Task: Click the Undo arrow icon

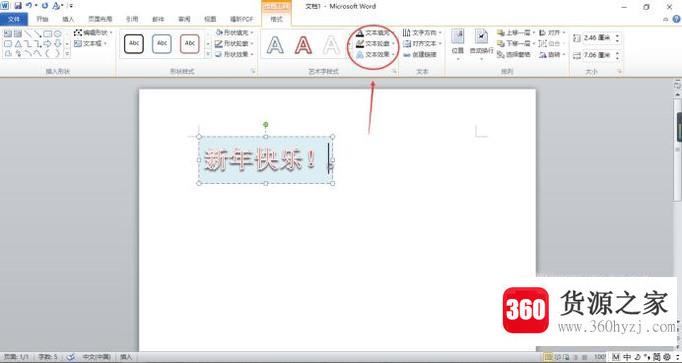Action: point(29,6)
